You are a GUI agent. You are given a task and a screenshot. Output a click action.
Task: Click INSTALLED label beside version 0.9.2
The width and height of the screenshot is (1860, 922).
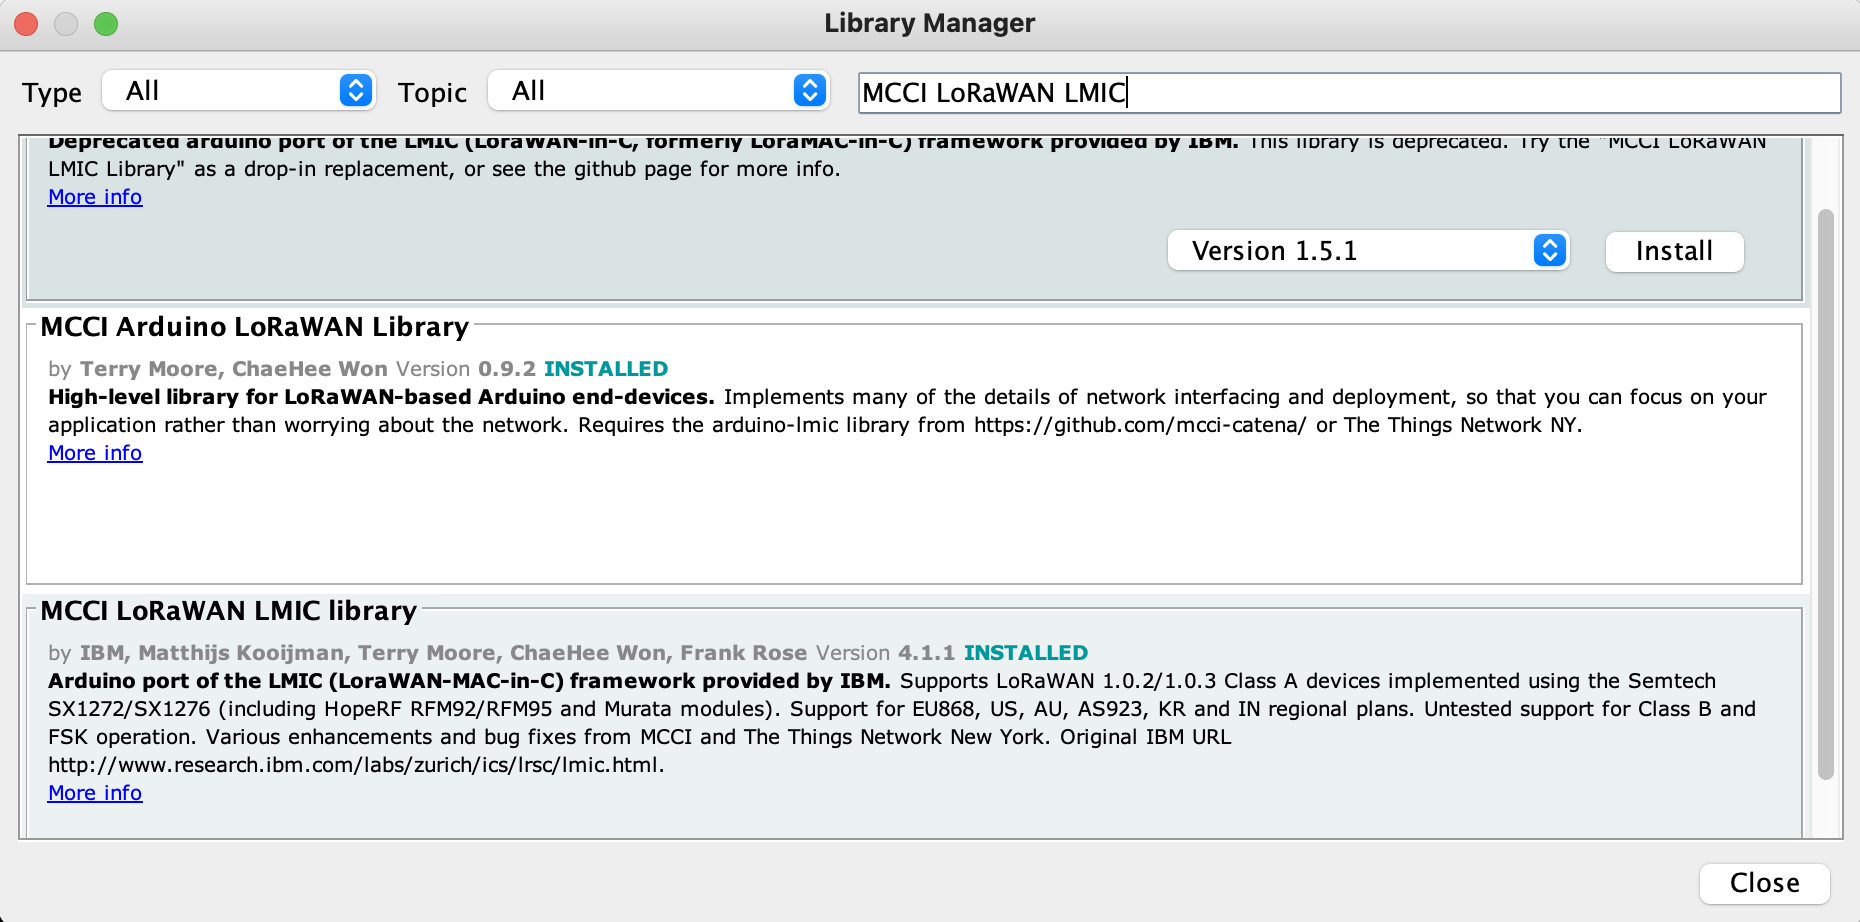pyautogui.click(x=605, y=369)
